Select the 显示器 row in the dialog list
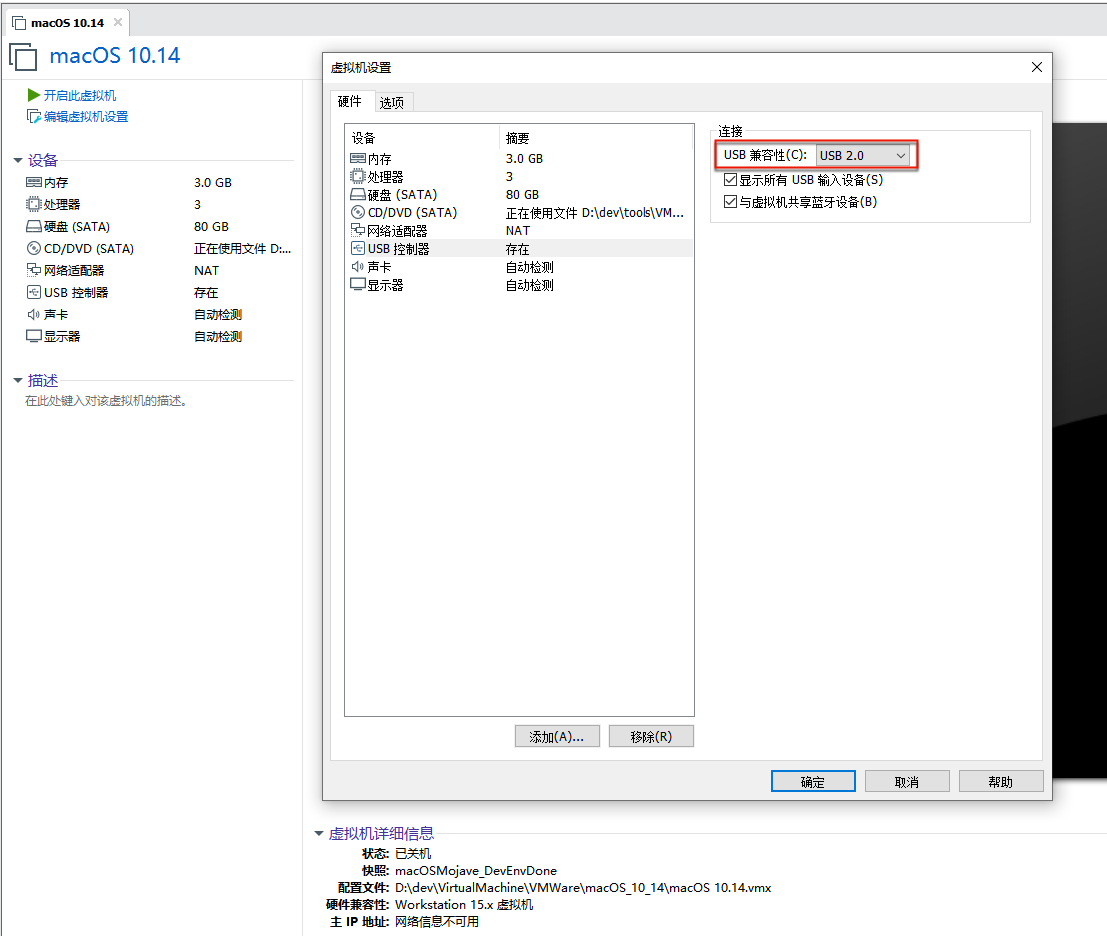The height and width of the screenshot is (936, 1107). point(520,285)
